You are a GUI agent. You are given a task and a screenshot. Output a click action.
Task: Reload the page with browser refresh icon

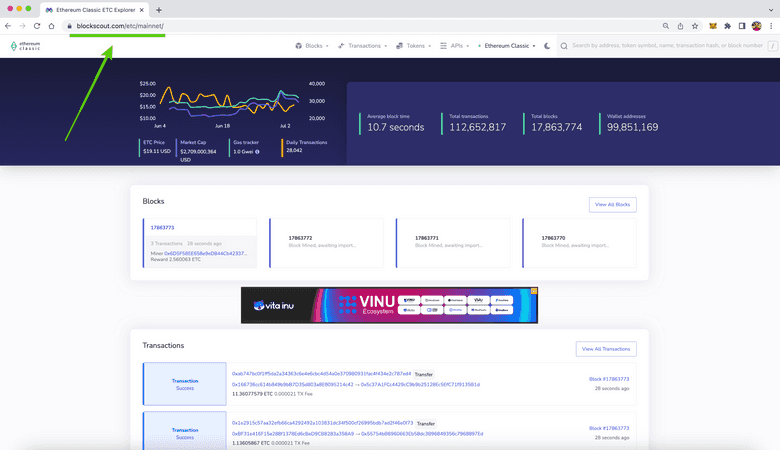point(37,25)
